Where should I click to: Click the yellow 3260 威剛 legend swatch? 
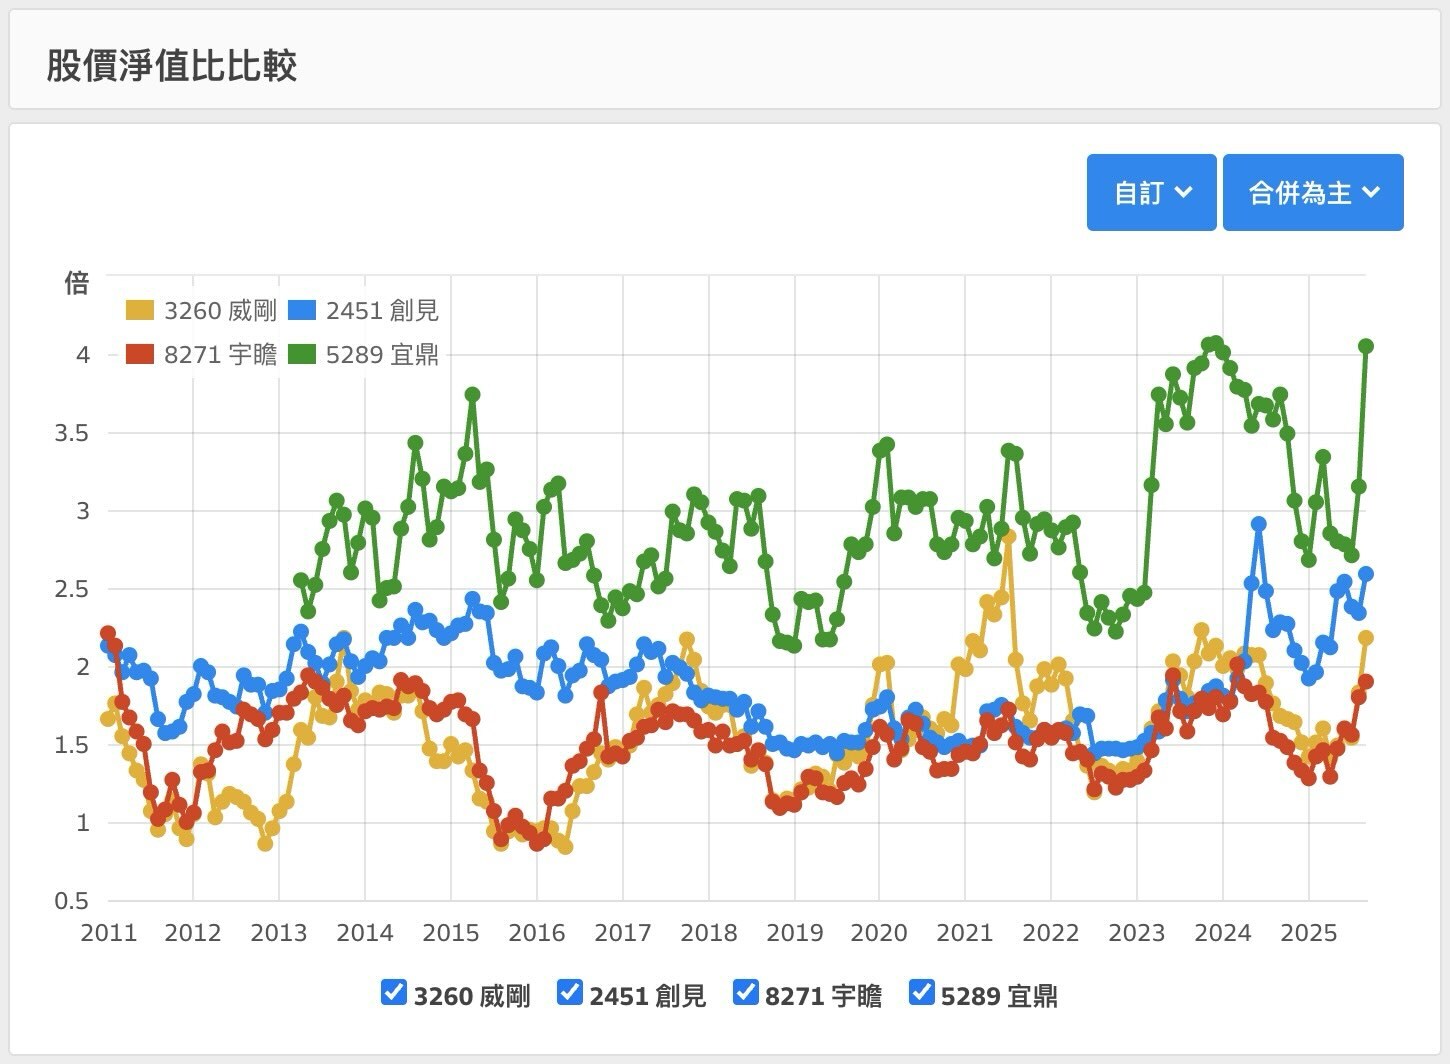pyautogui.click(x=140, y=311)
